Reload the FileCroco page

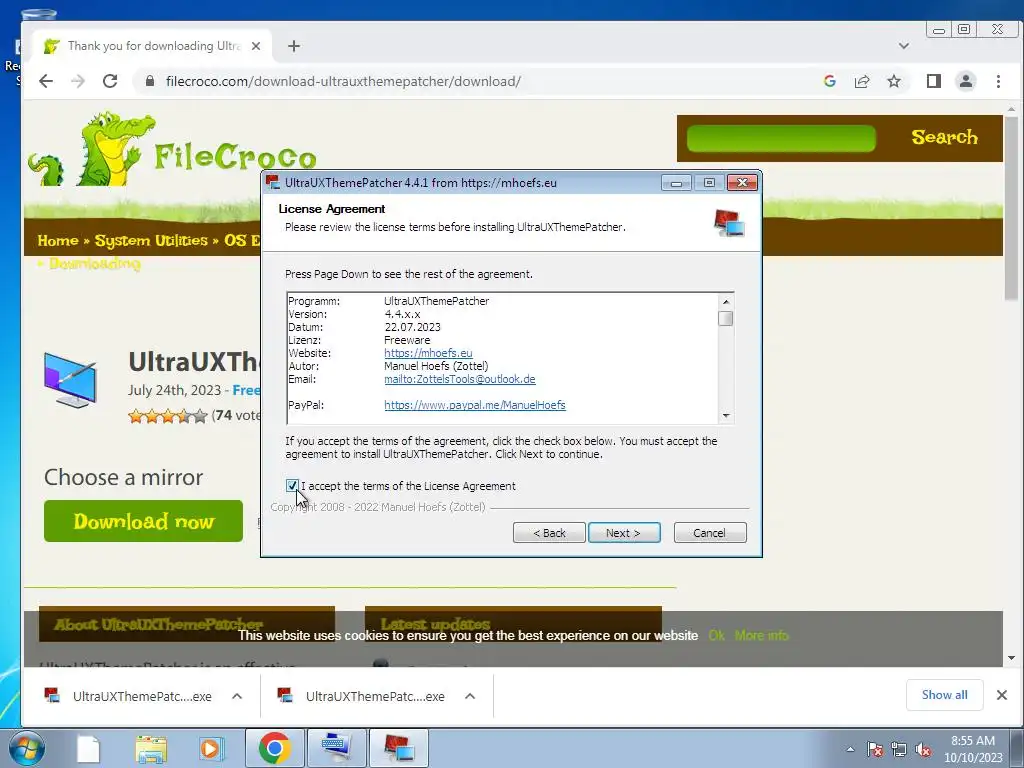coord(110,81)
